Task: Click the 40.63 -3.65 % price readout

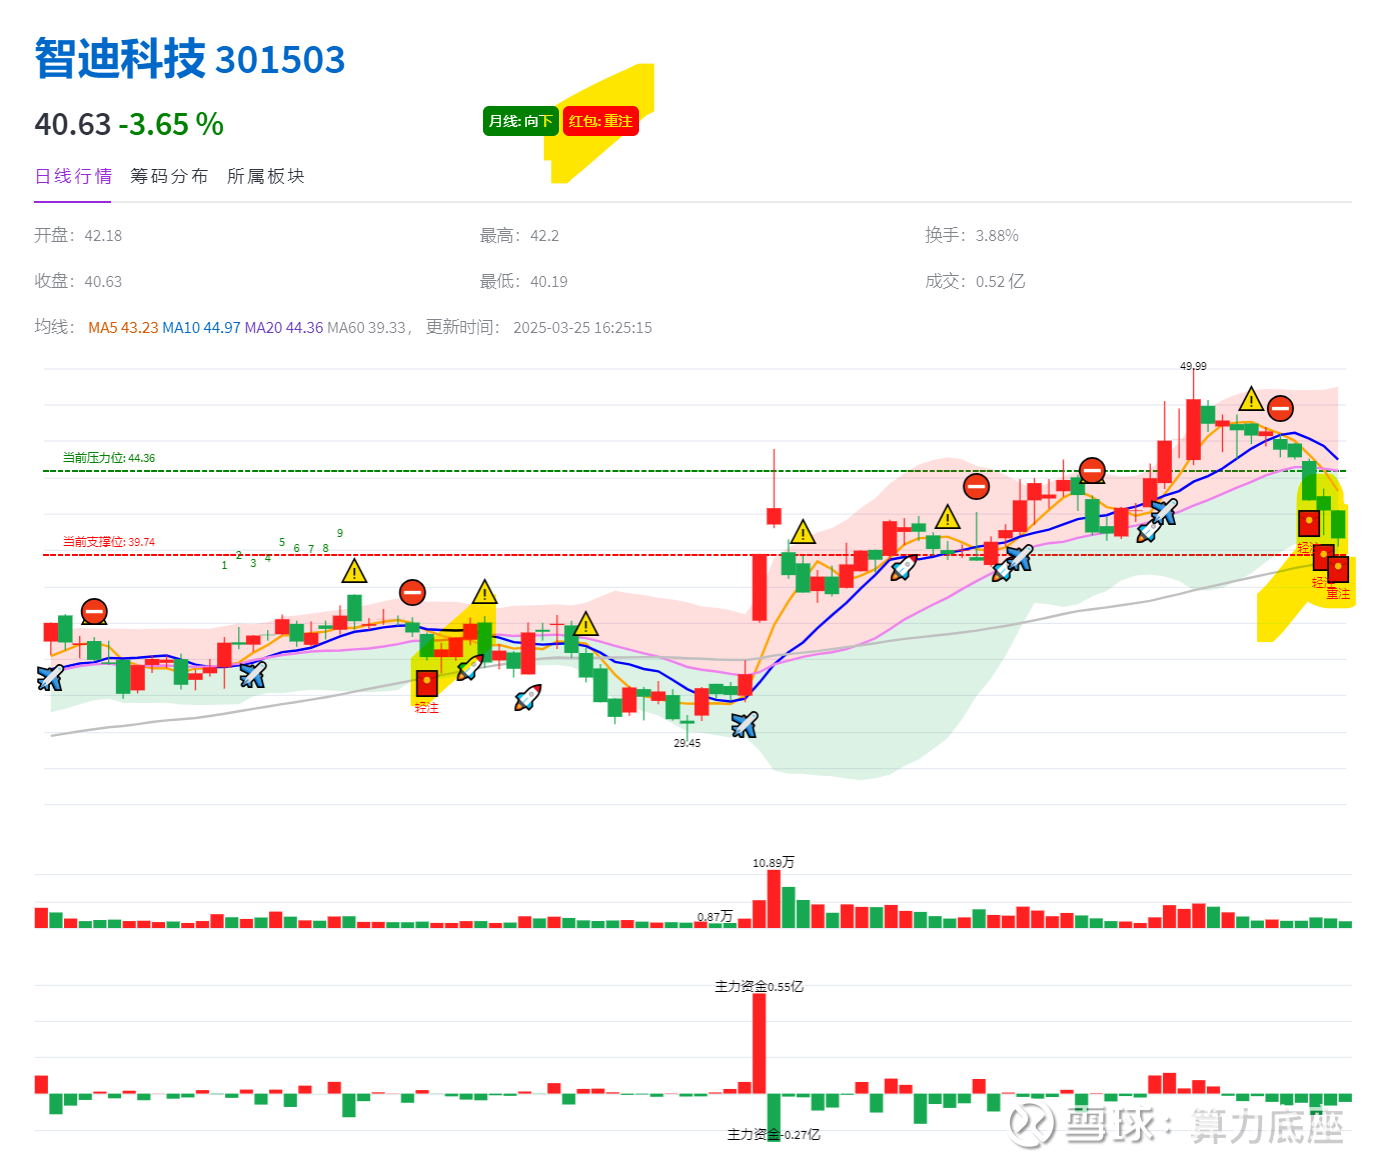Action: click(x=129, y=124)
